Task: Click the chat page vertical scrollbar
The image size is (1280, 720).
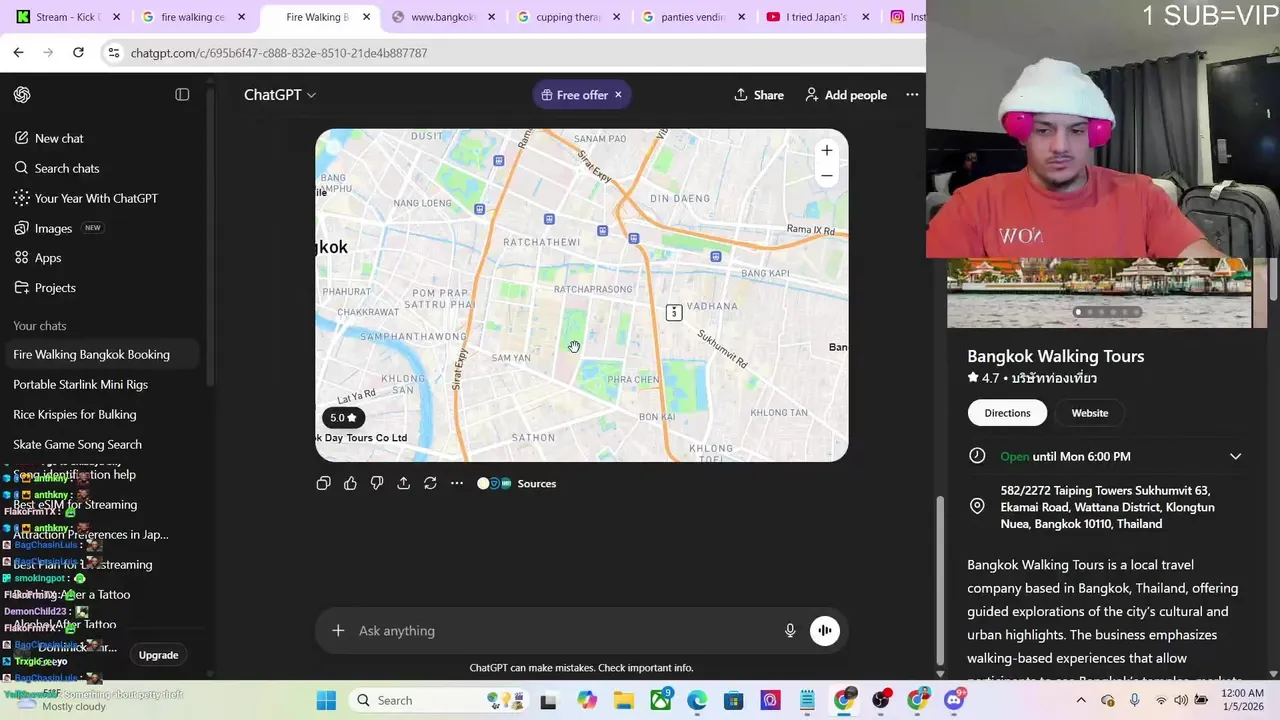Action: [x=938, y=580]
